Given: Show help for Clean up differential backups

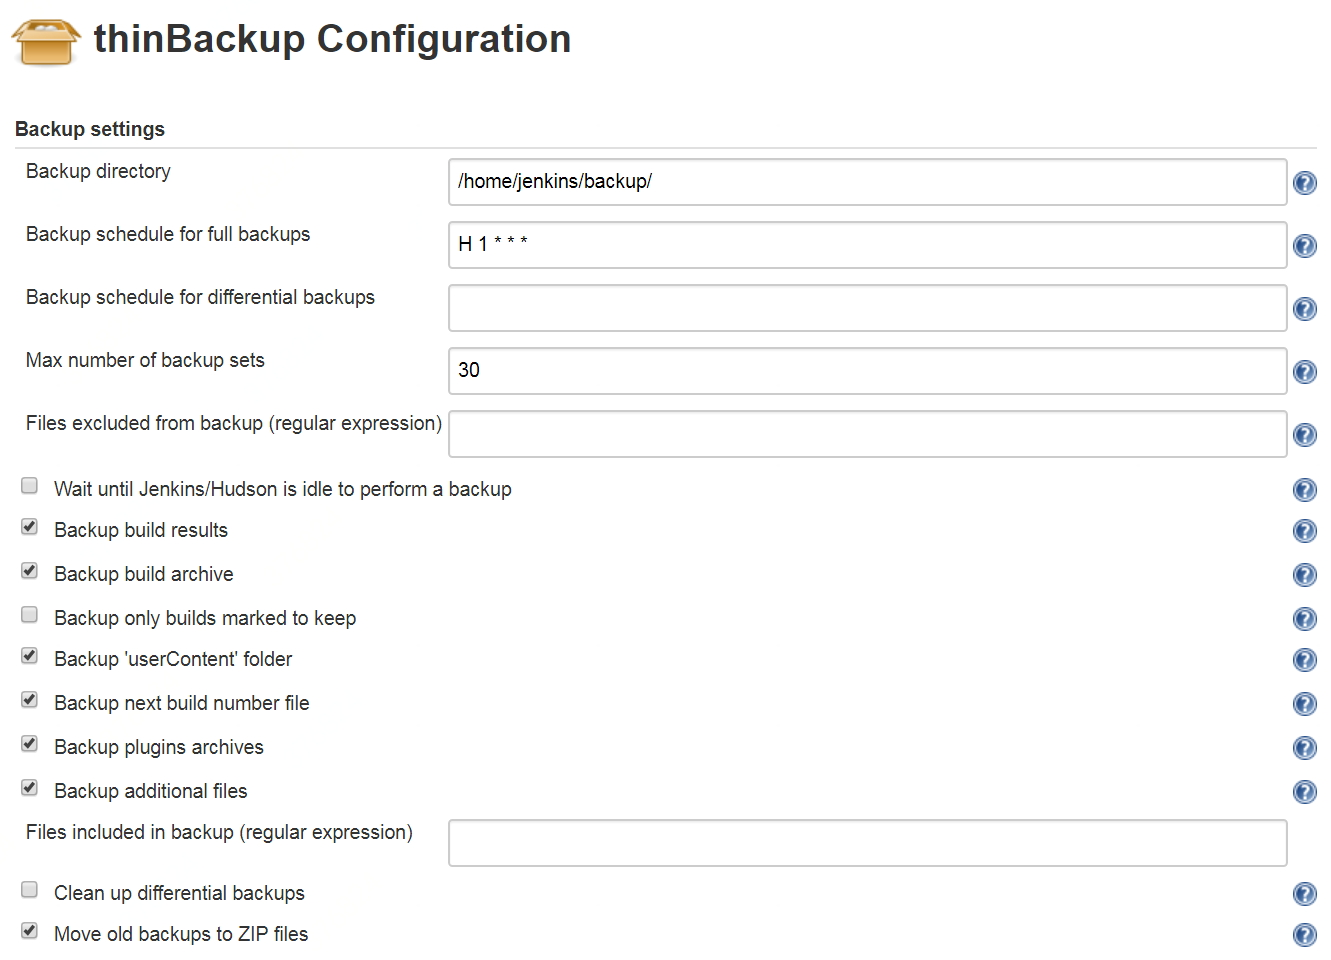Looking at the screenshot, I should pos(1304,894).
